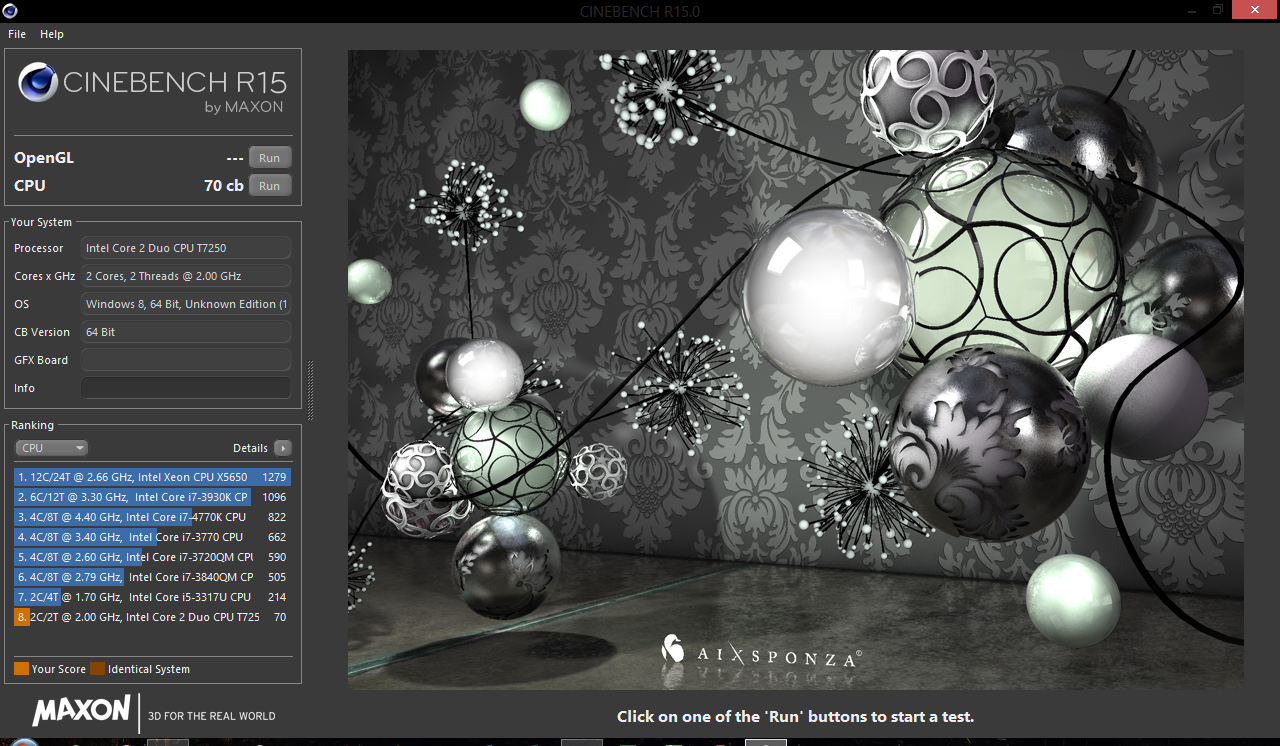
Task: Restore down the Cinebench window
Action: [x=1218, y=10]
